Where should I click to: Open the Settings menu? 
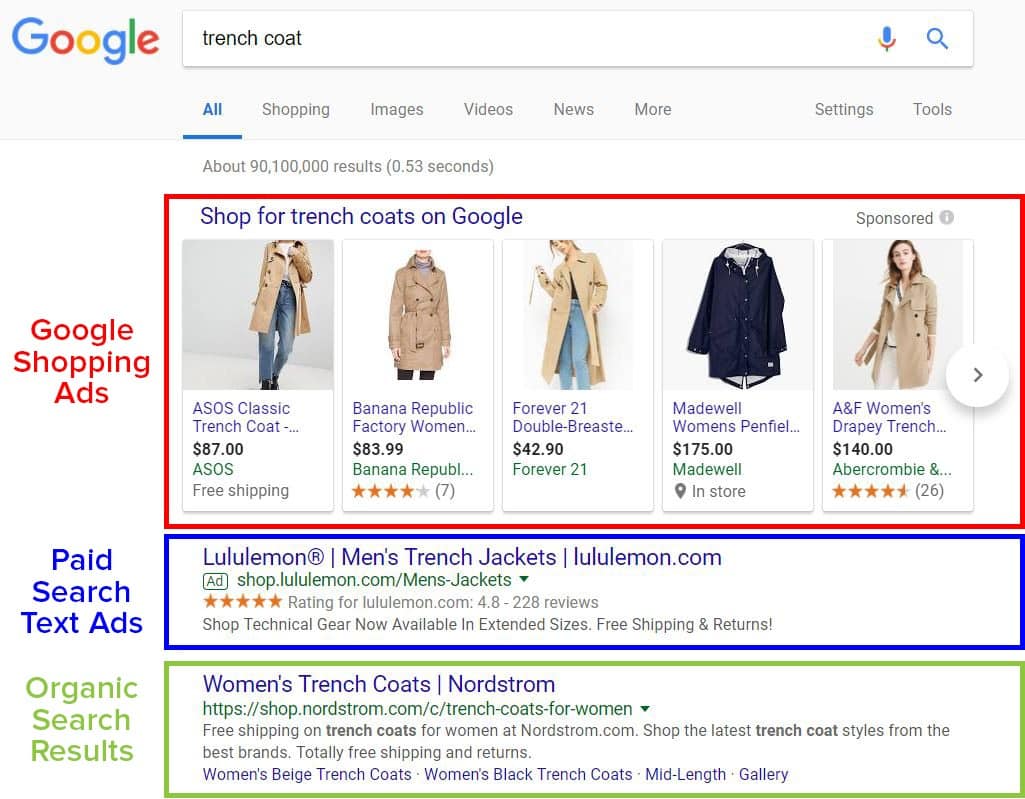(843, 109)
